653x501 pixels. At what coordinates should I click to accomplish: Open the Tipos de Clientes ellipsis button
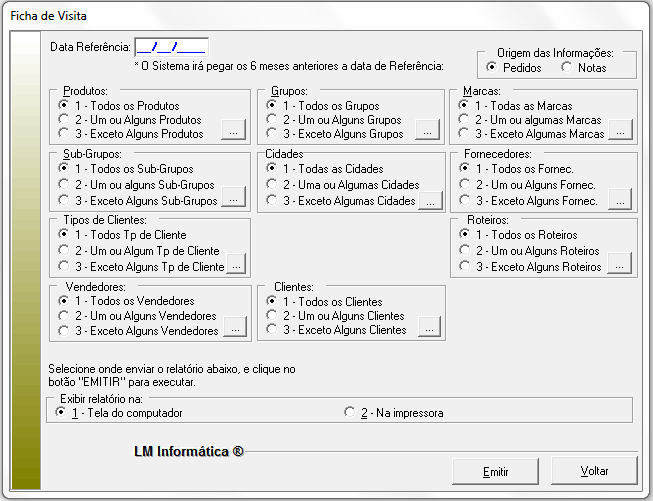coord(236,265)
